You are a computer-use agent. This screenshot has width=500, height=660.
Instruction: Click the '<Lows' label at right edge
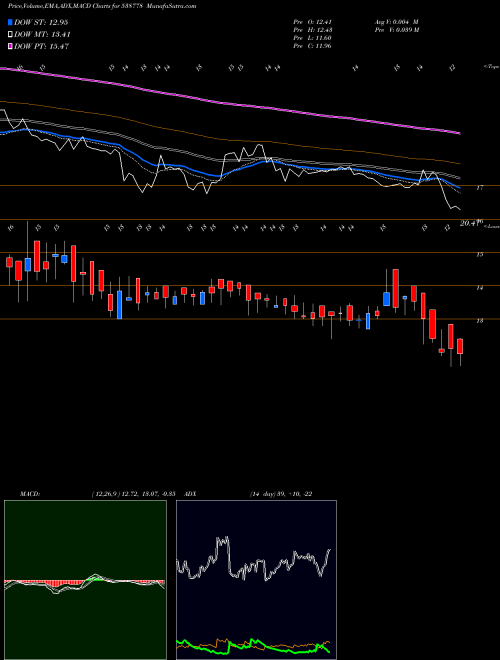tap(491, 226)
